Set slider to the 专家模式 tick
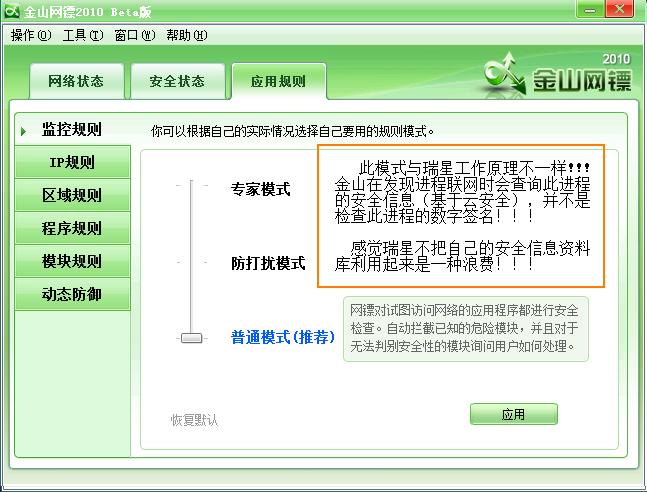647x492 pixels. tap(191, 185)
